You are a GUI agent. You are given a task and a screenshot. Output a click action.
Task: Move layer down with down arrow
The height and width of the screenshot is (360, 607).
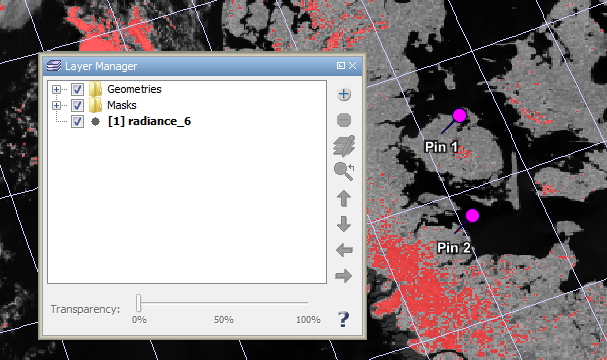pos(344,224)
